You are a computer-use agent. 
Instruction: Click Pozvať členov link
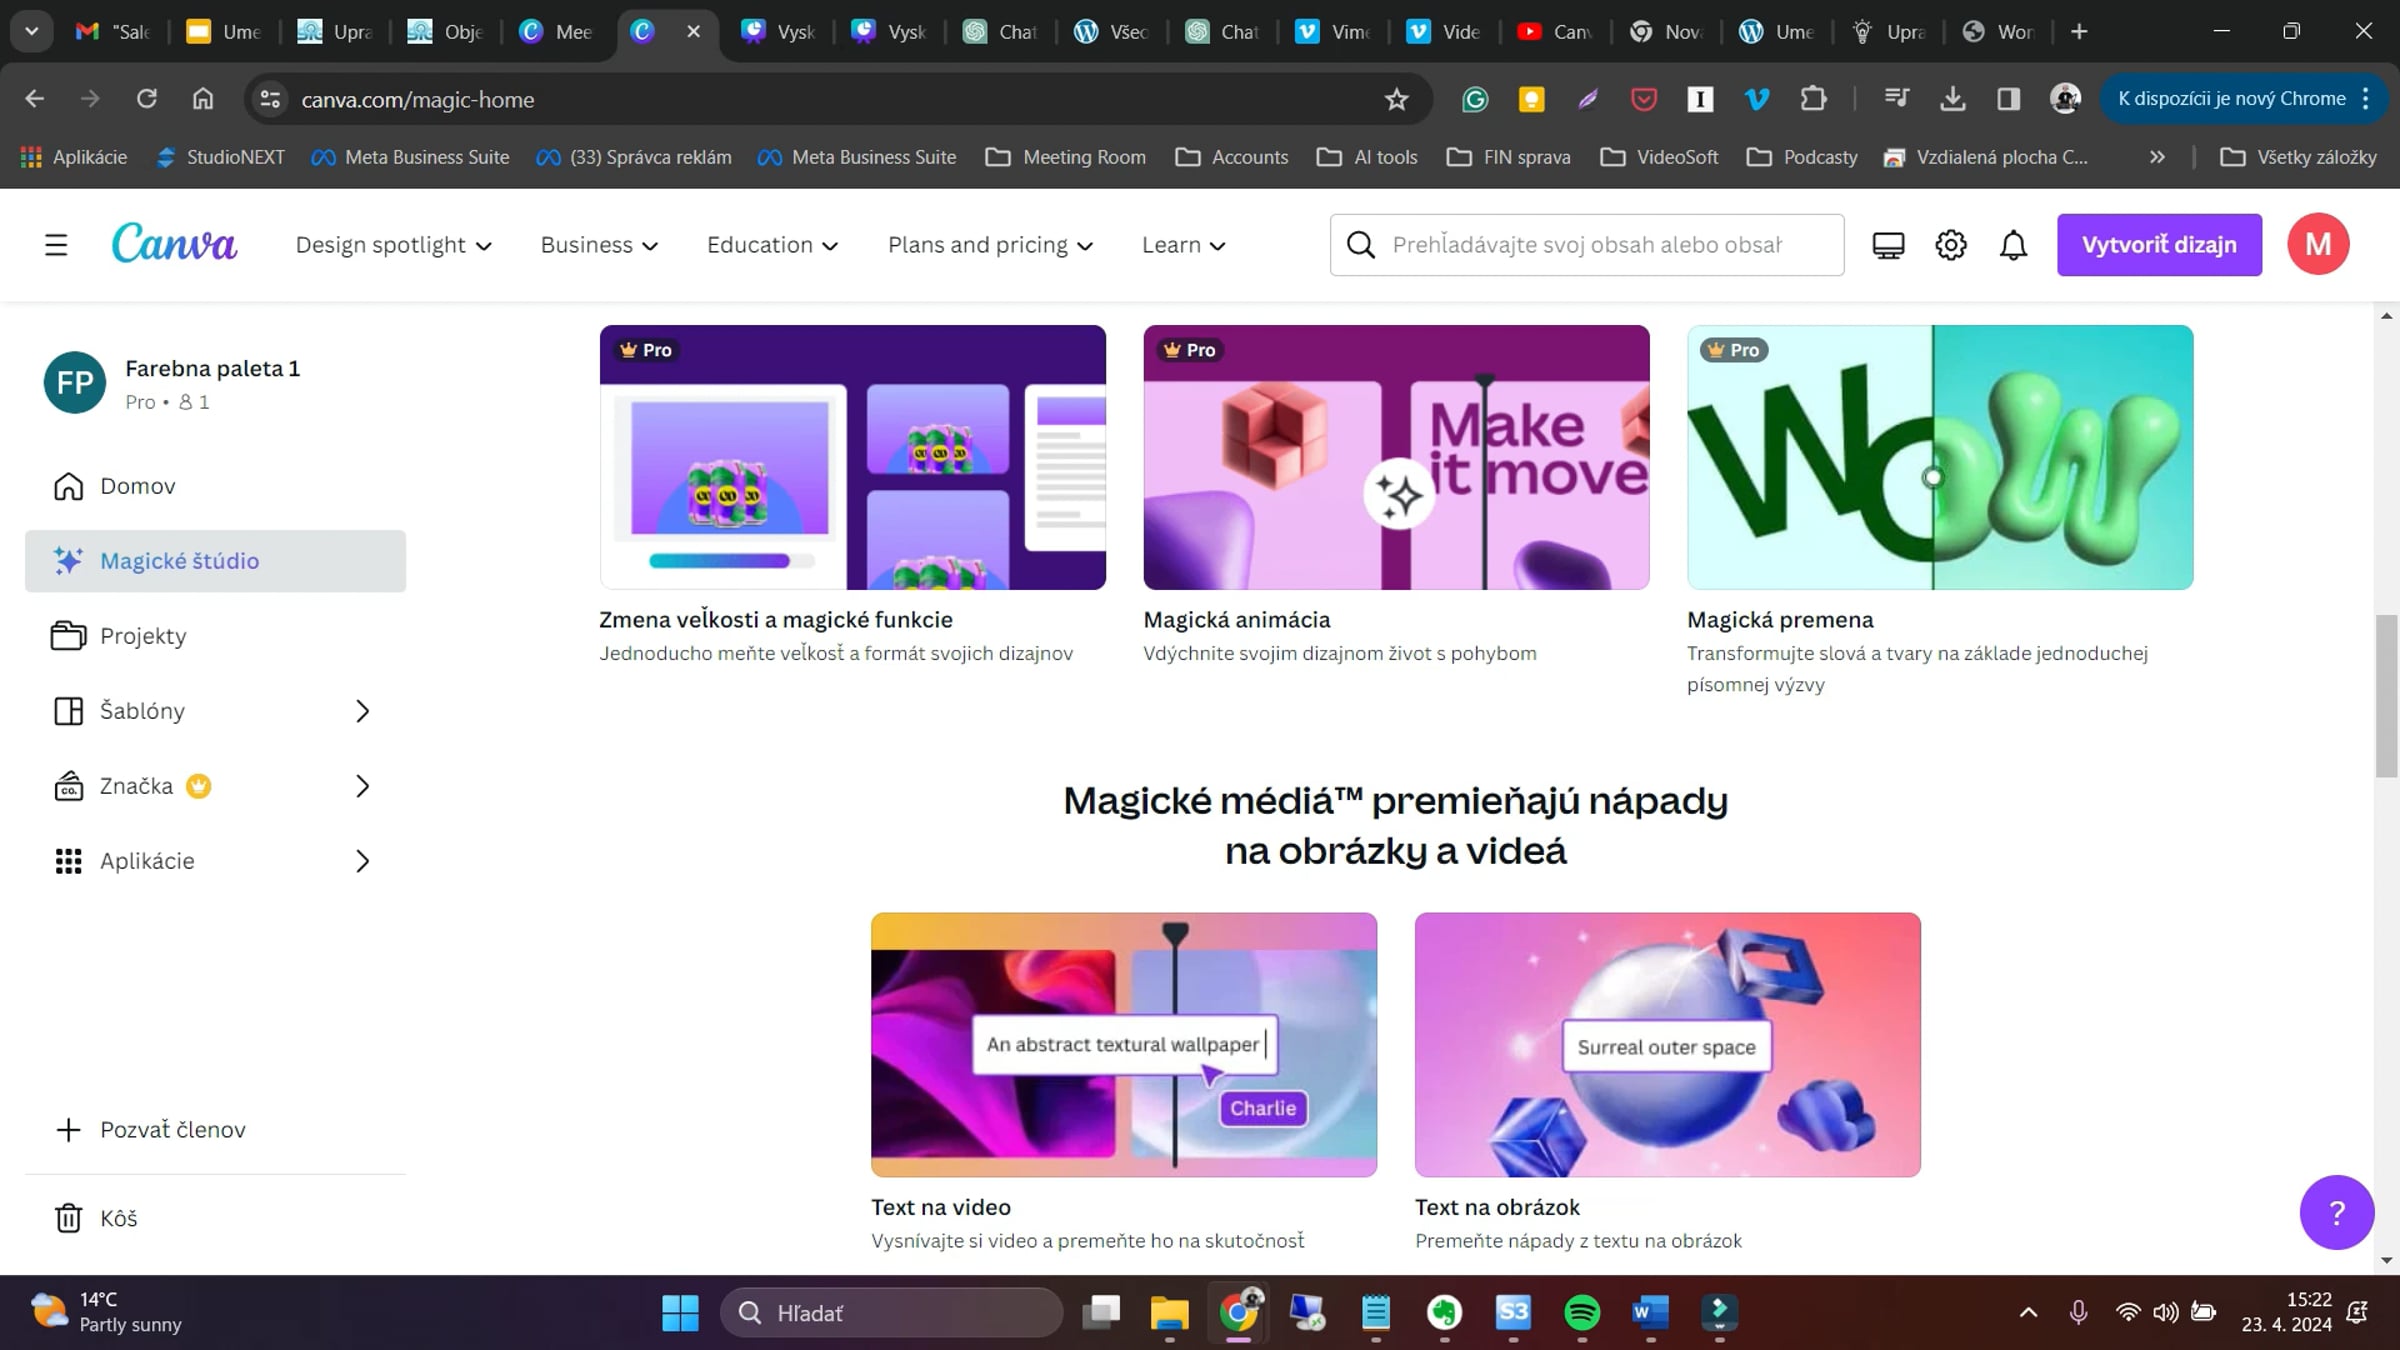coord(172,1129)
